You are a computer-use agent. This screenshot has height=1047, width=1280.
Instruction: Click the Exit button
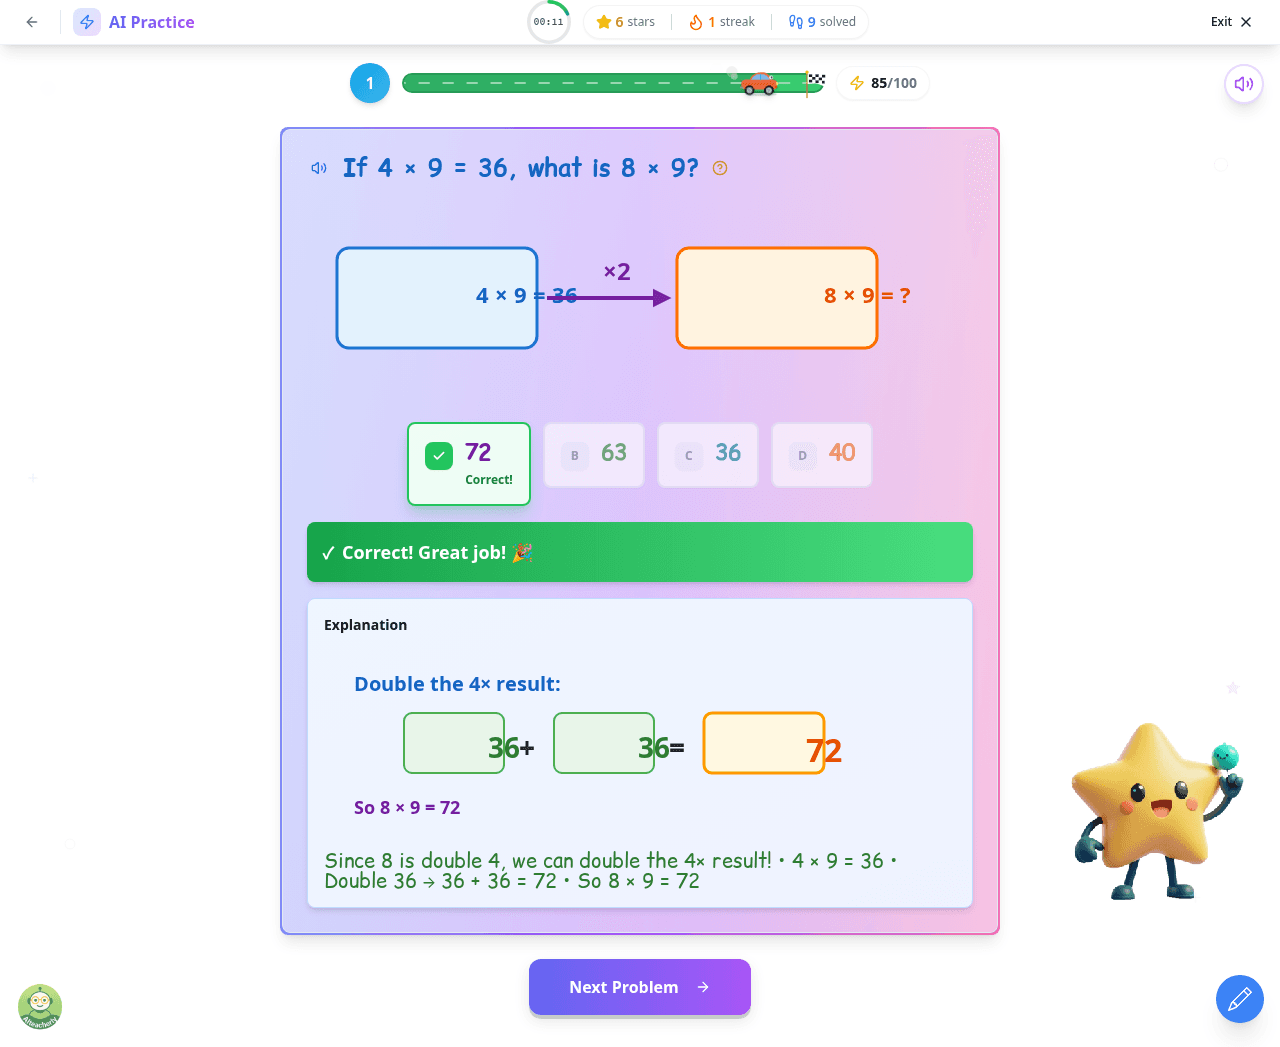pyautogui.click(x=1231, y=22)
